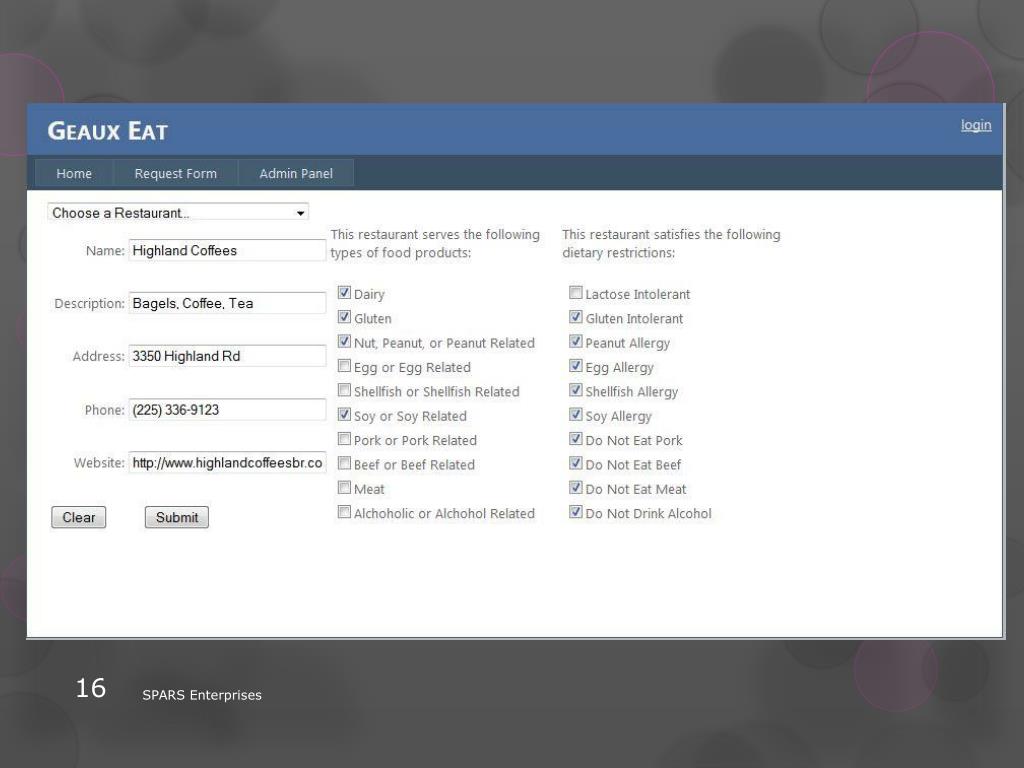Uncheck Soy or Soy Related

344,414
